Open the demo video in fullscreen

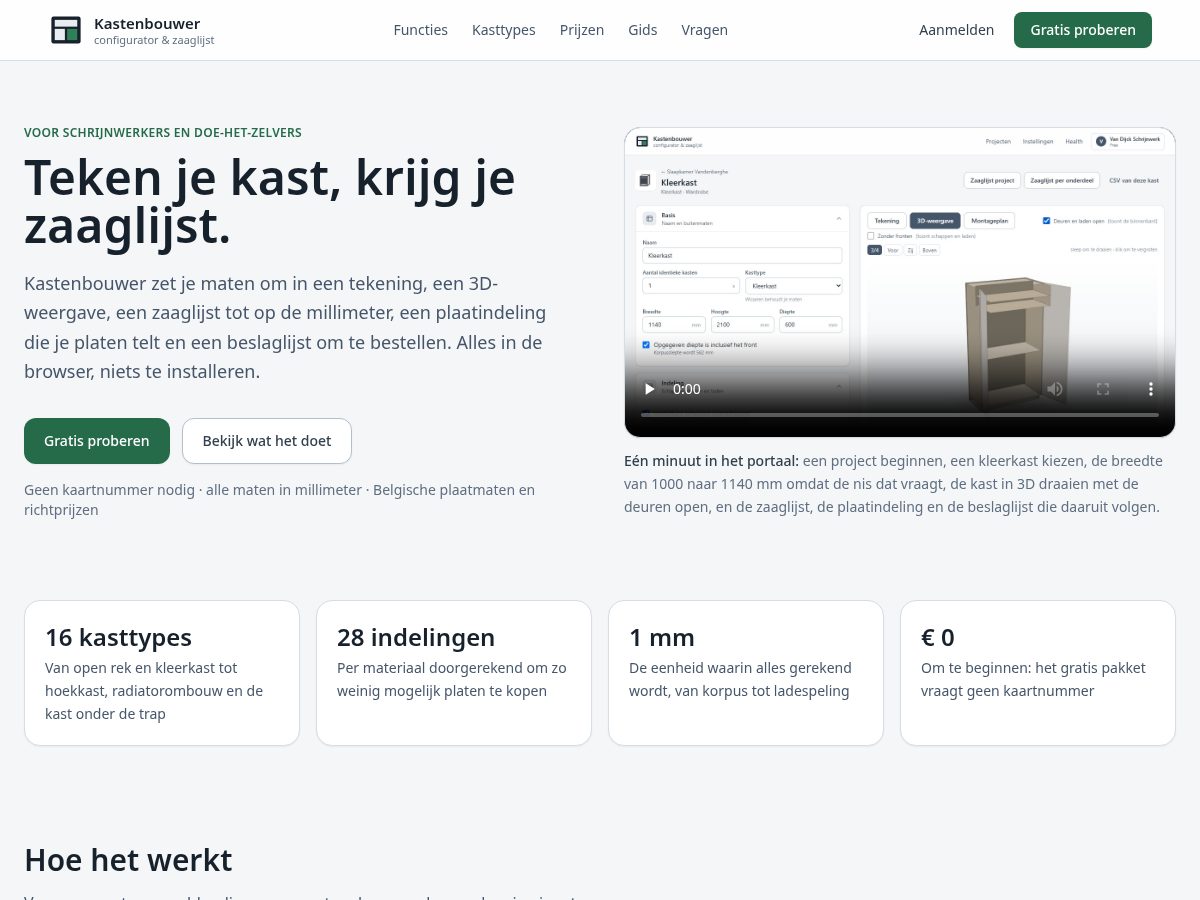[x=1103, y=389]
